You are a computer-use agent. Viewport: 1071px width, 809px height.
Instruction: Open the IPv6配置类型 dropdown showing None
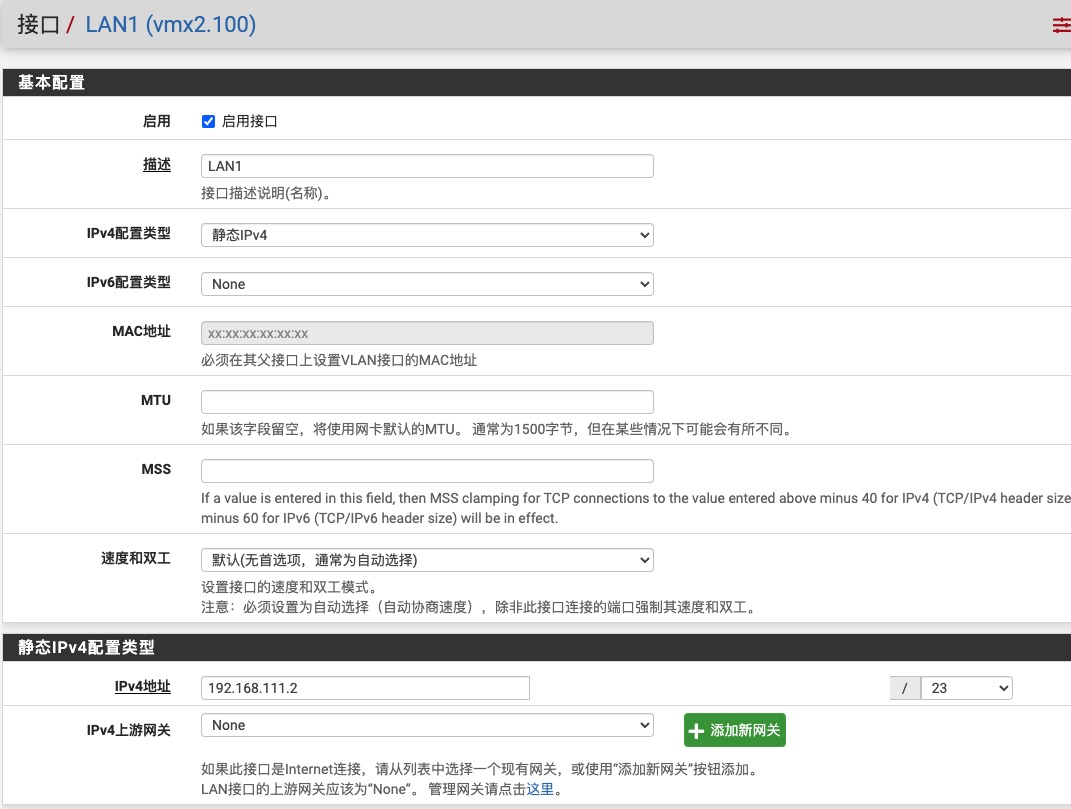(x=427, y=284)
